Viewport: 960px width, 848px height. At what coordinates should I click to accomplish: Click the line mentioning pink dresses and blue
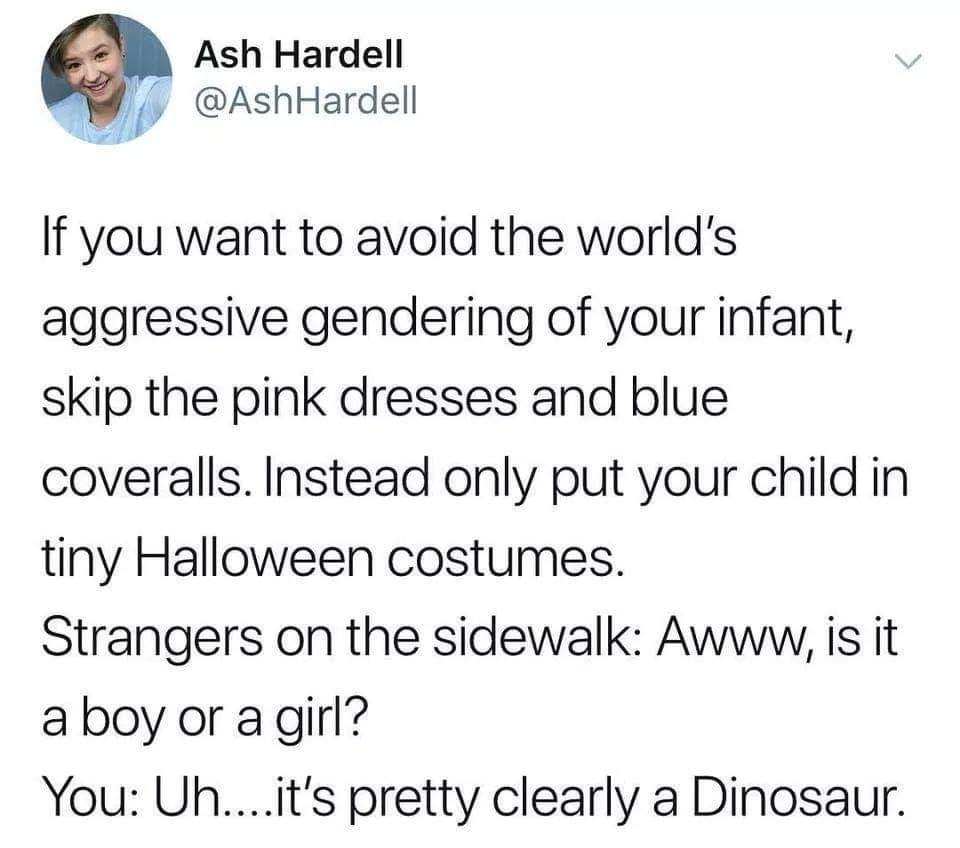click(x=385, y=400)
